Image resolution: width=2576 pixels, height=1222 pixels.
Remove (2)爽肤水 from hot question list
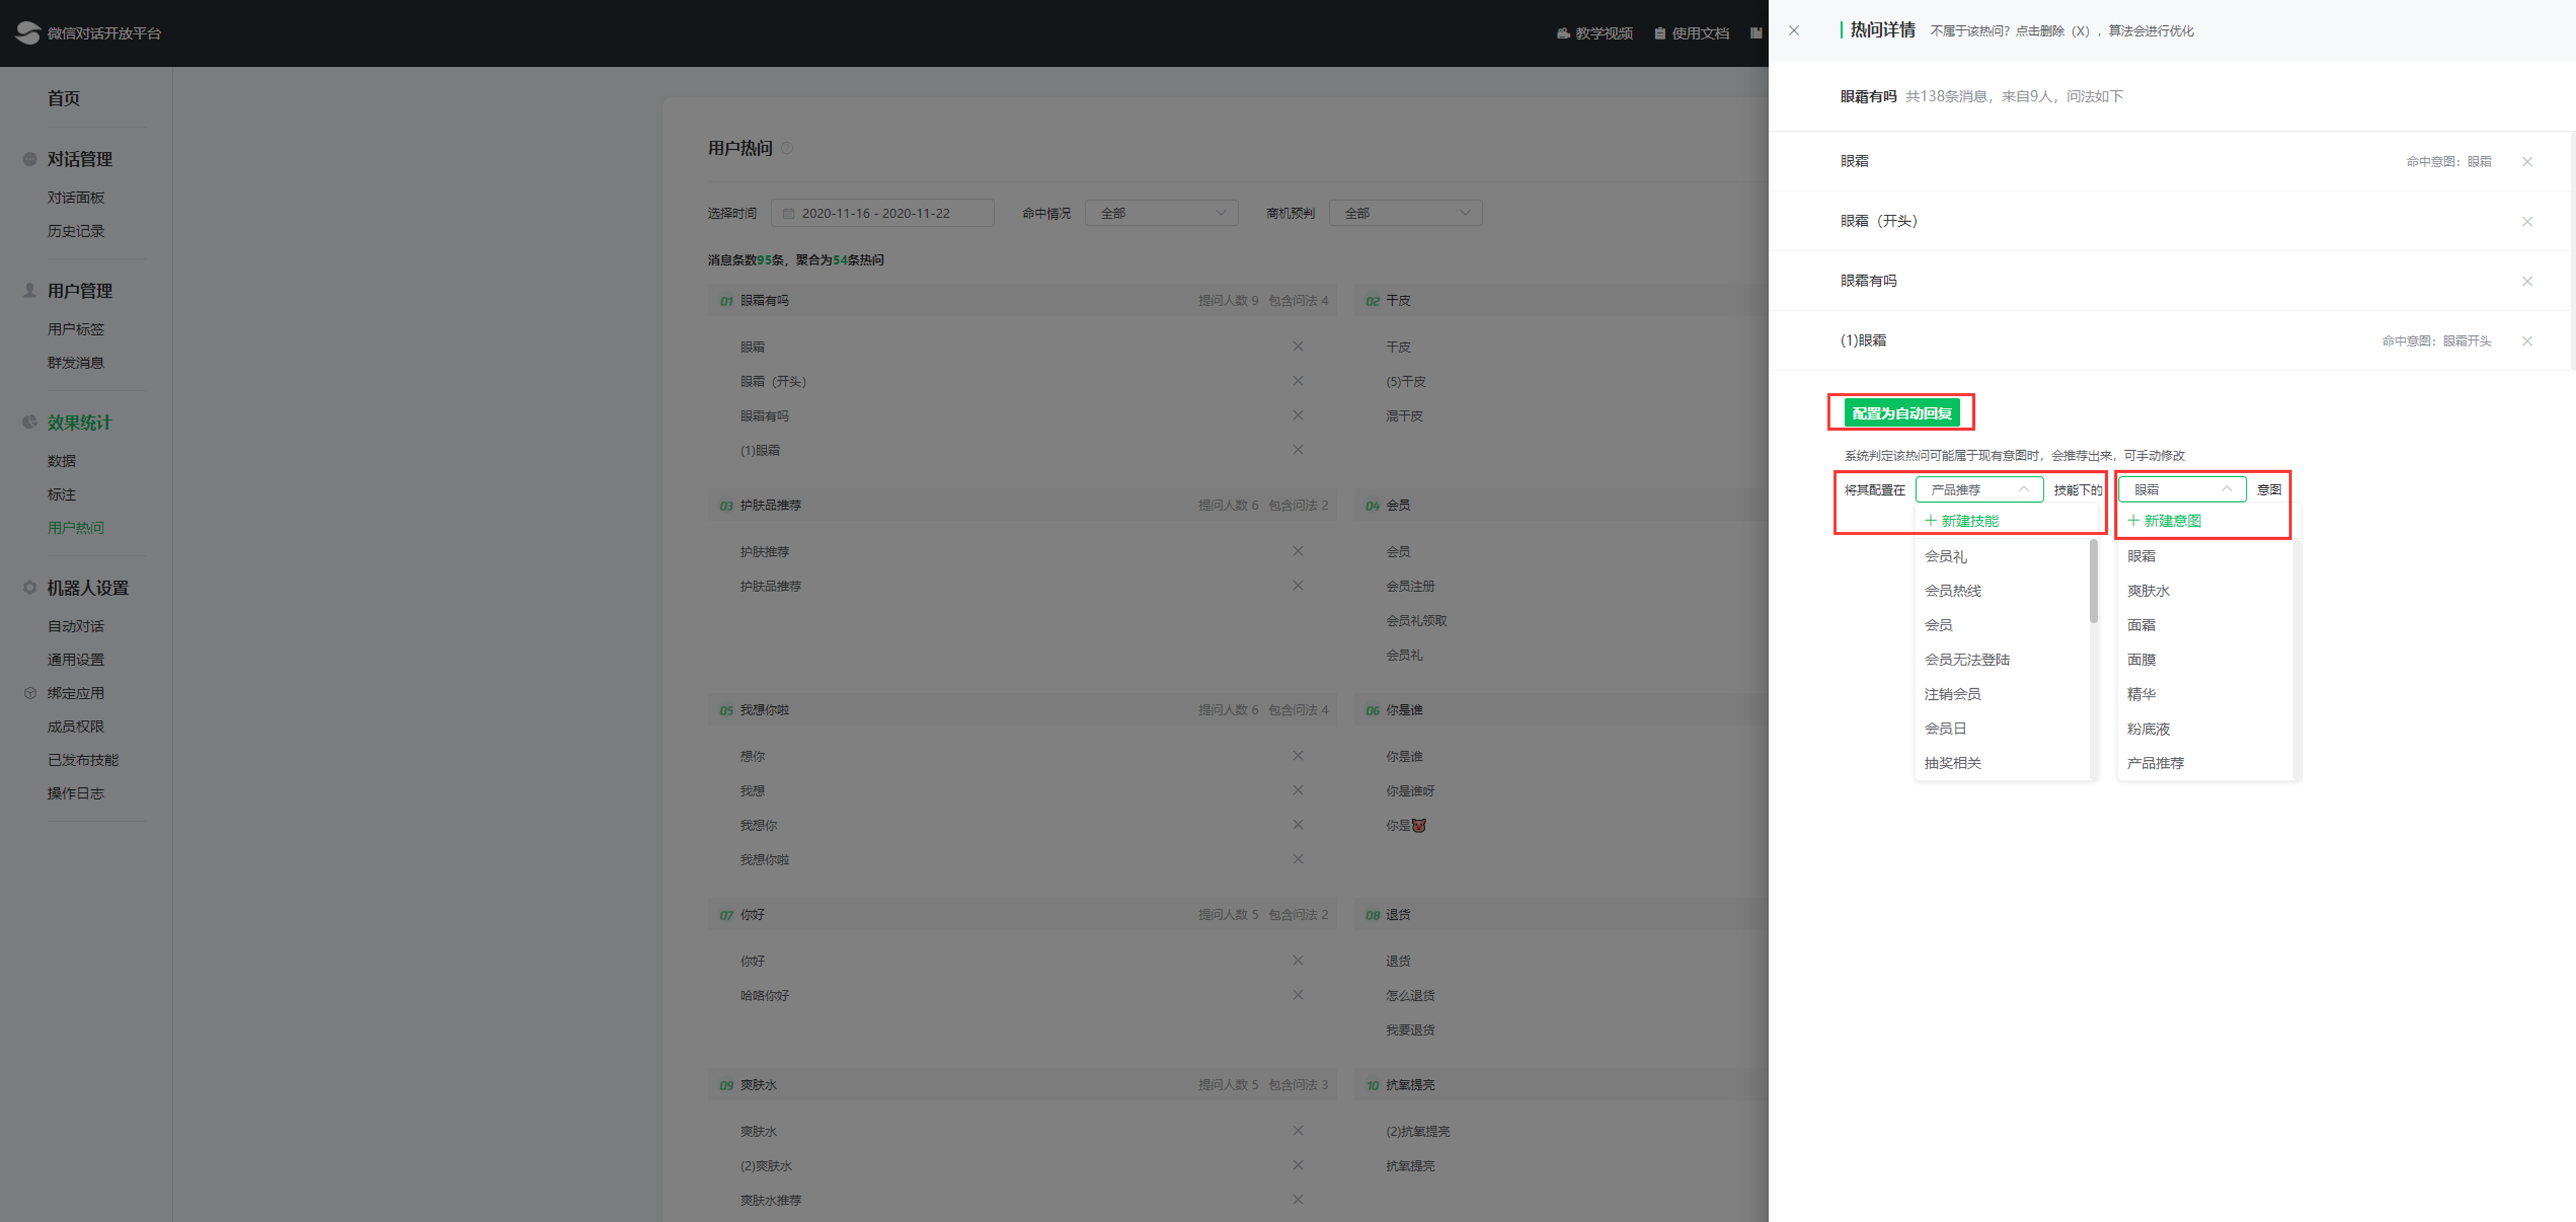(1298, 1166)
